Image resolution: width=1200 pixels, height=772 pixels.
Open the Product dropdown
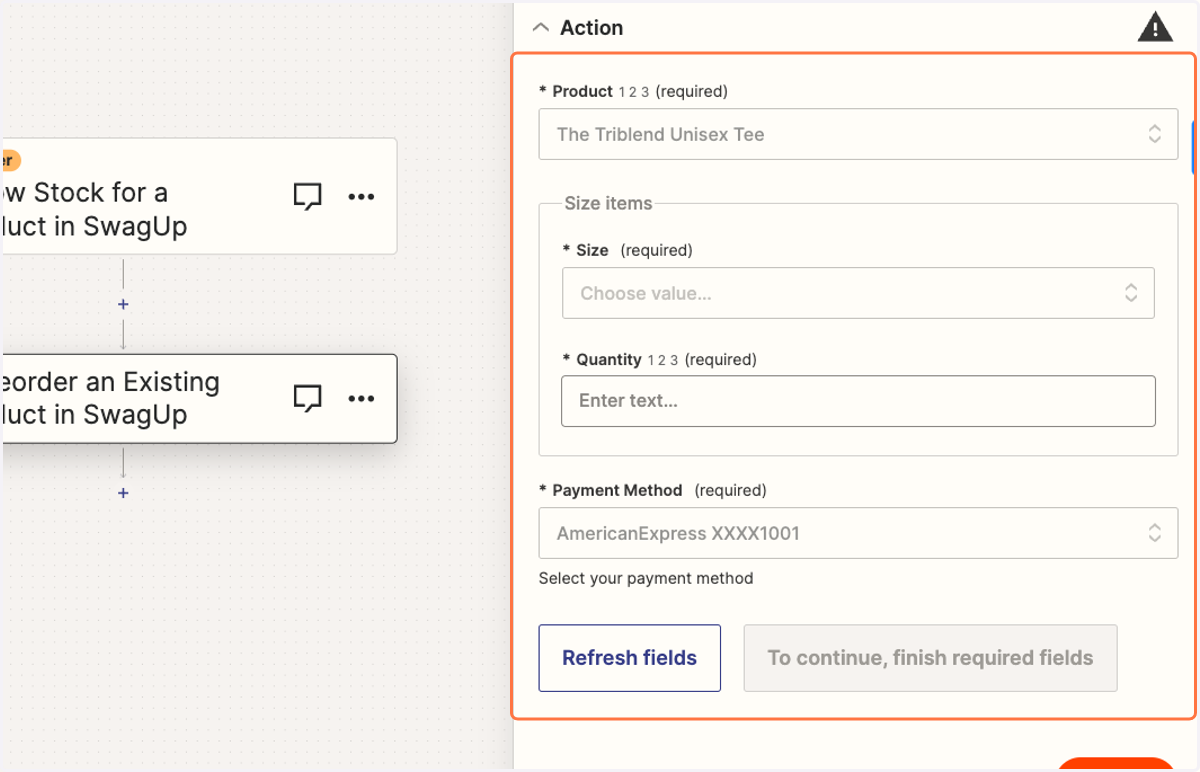coord(858,134)
